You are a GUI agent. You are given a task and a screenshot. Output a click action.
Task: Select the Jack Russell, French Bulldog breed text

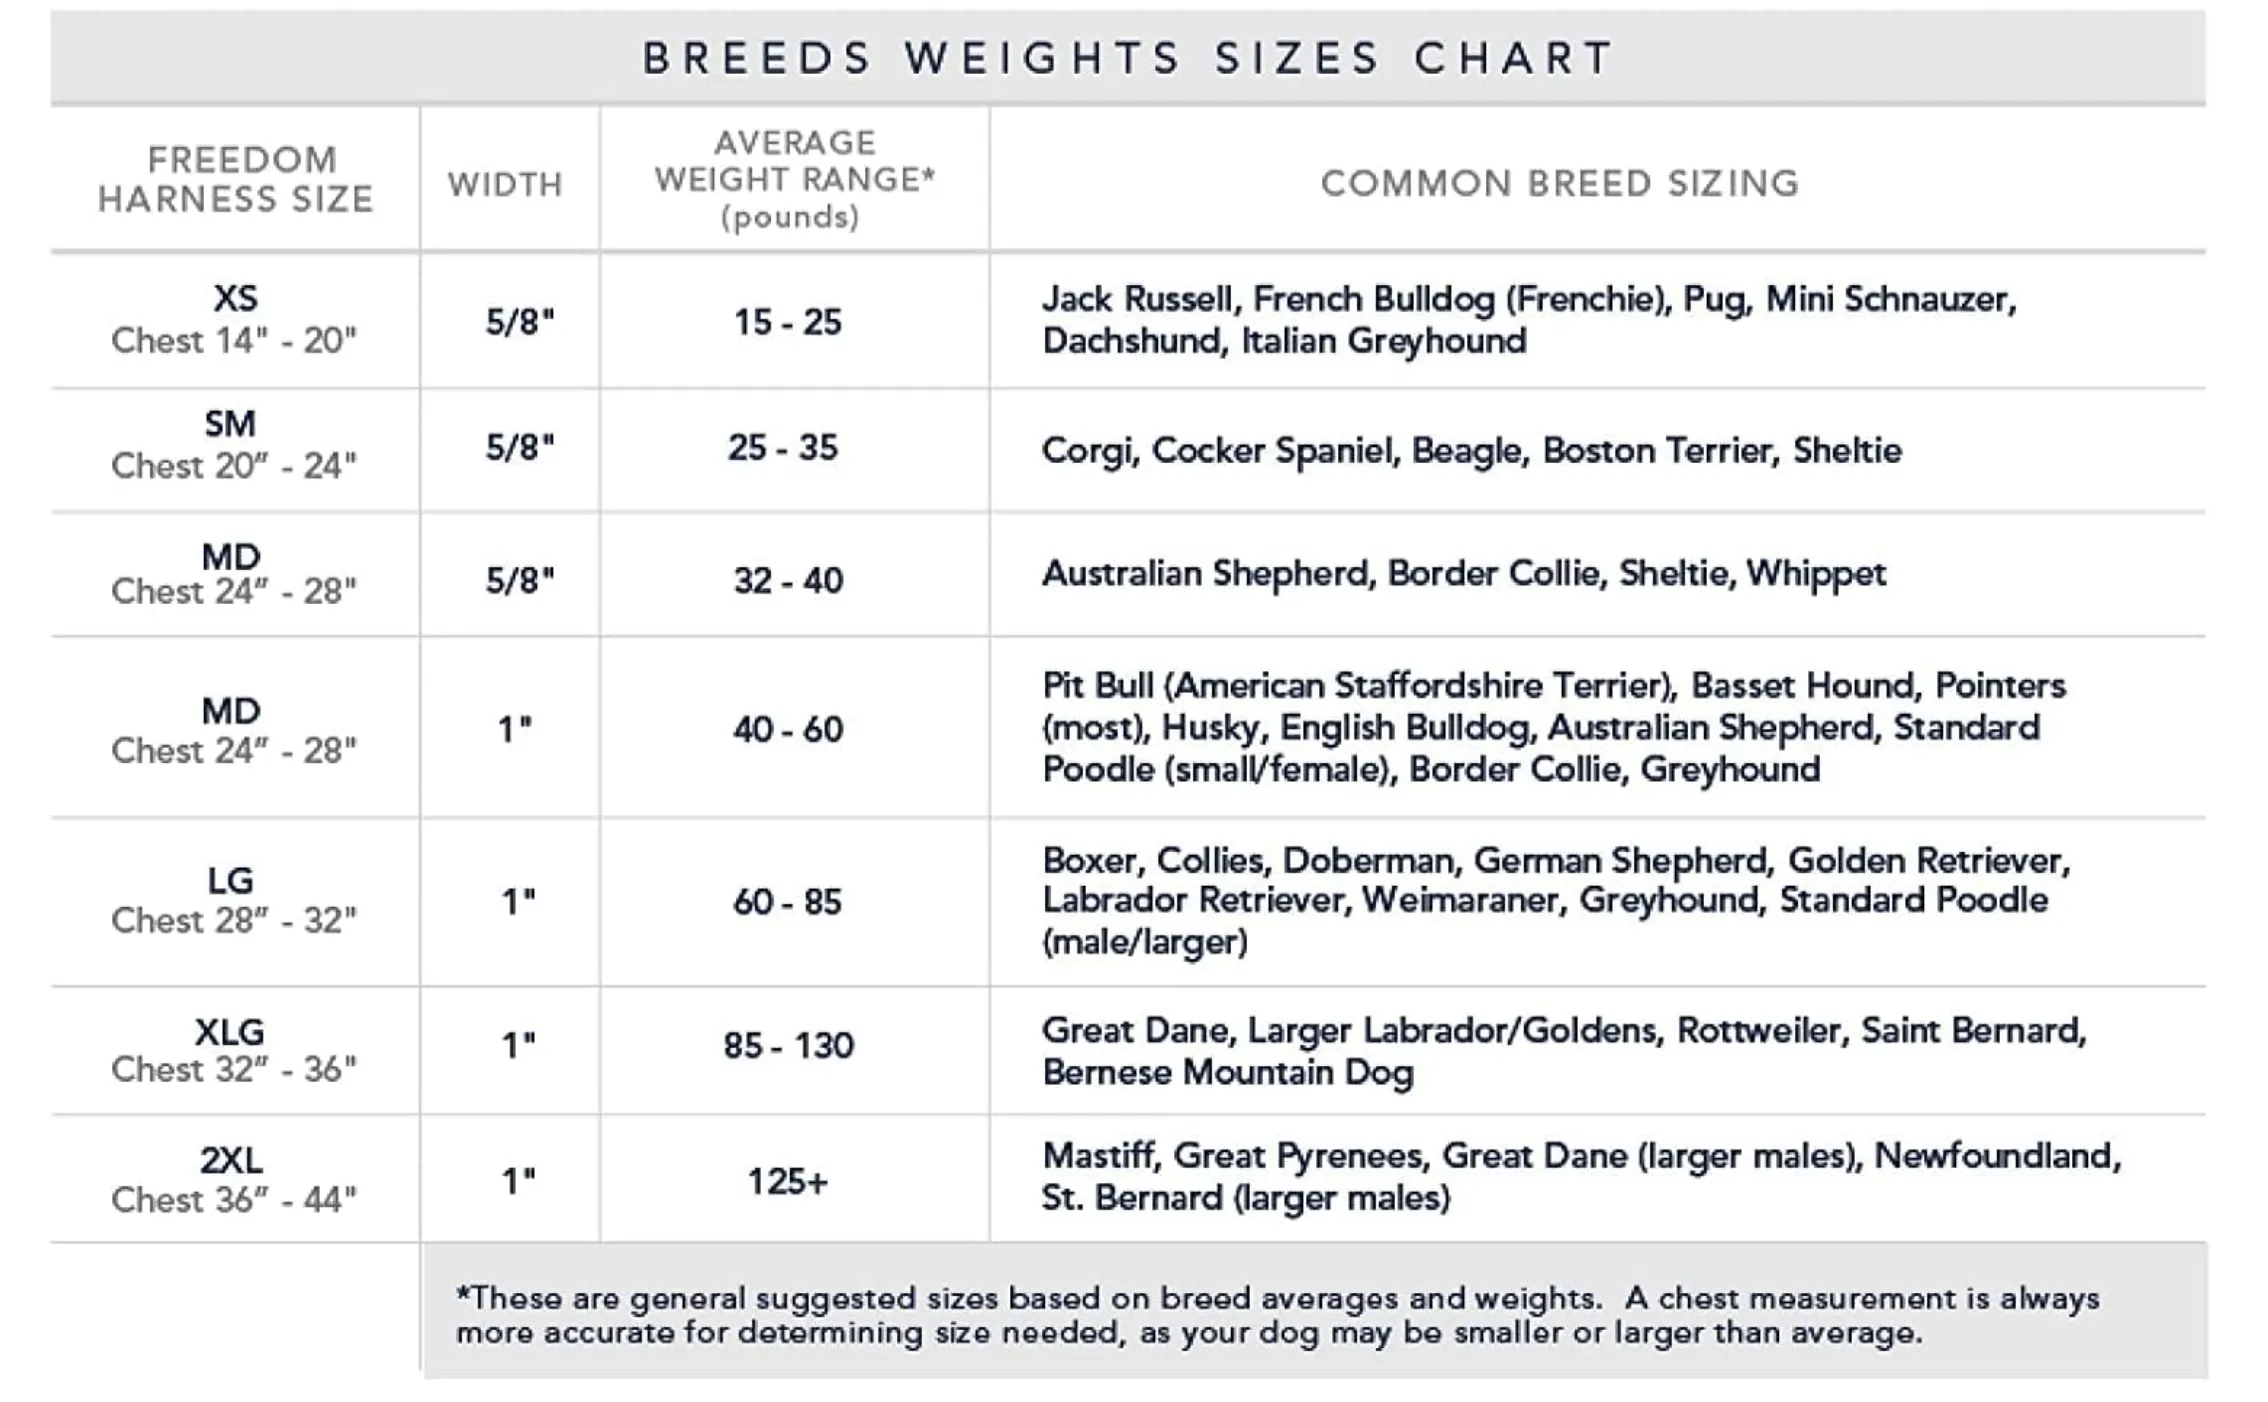click(x=1529, y=320)
